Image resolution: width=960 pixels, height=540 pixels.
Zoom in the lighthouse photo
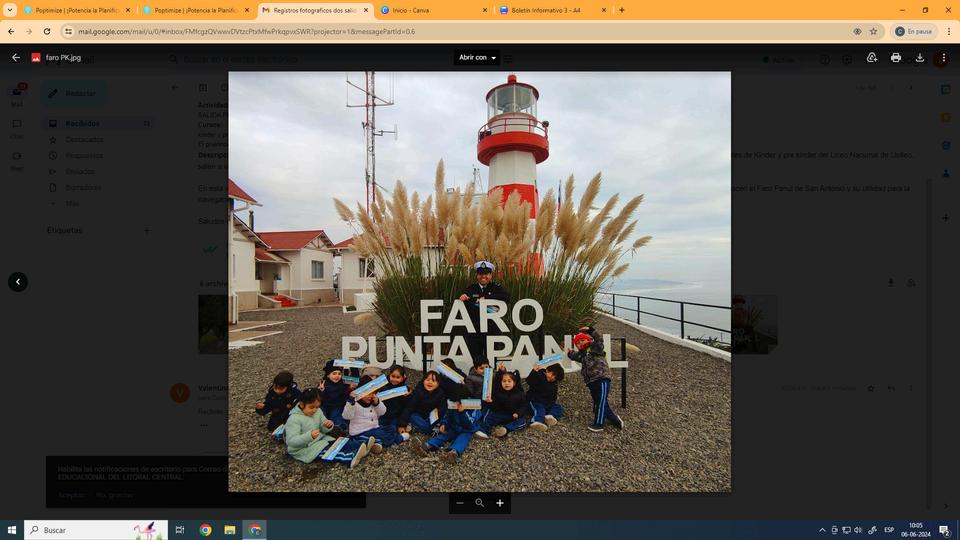(500, 503)
